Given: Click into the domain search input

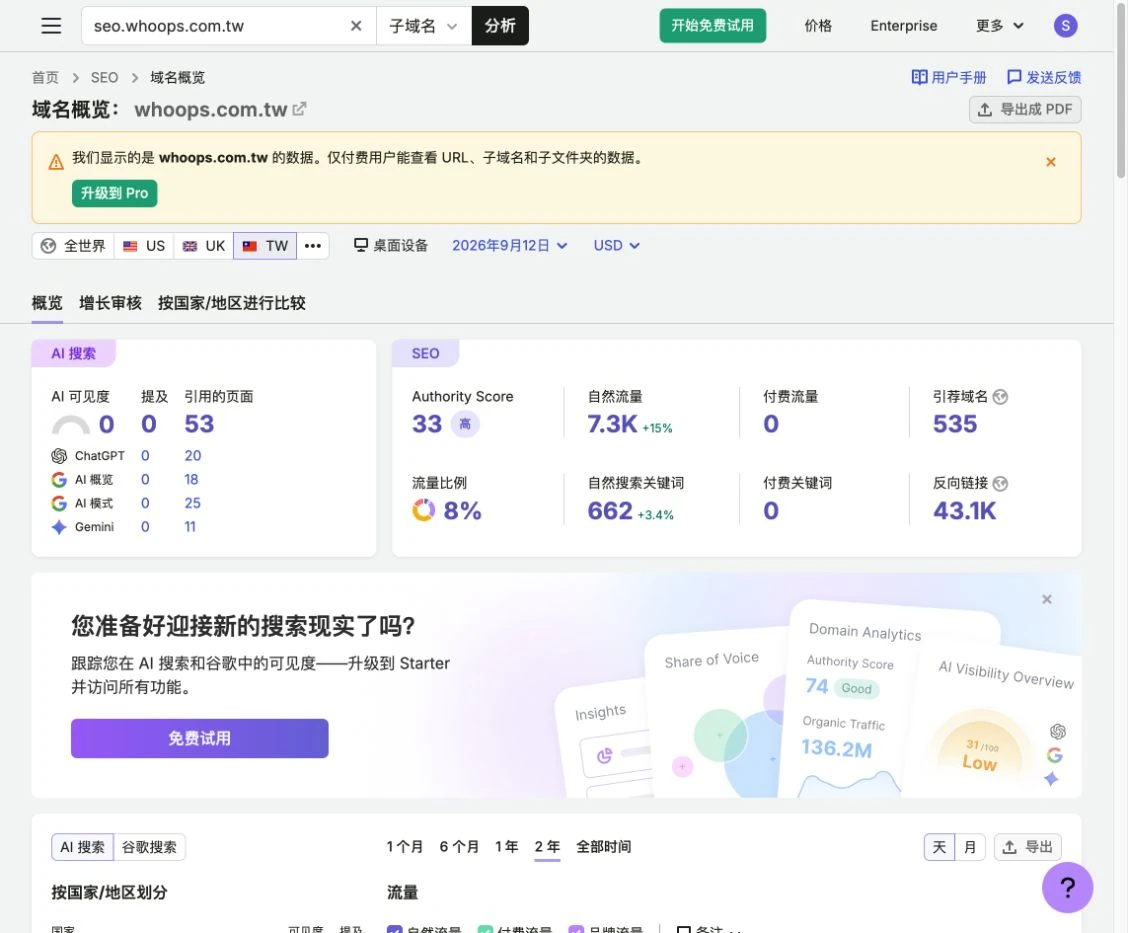Looking at the screenshot, I should point(216,26).
